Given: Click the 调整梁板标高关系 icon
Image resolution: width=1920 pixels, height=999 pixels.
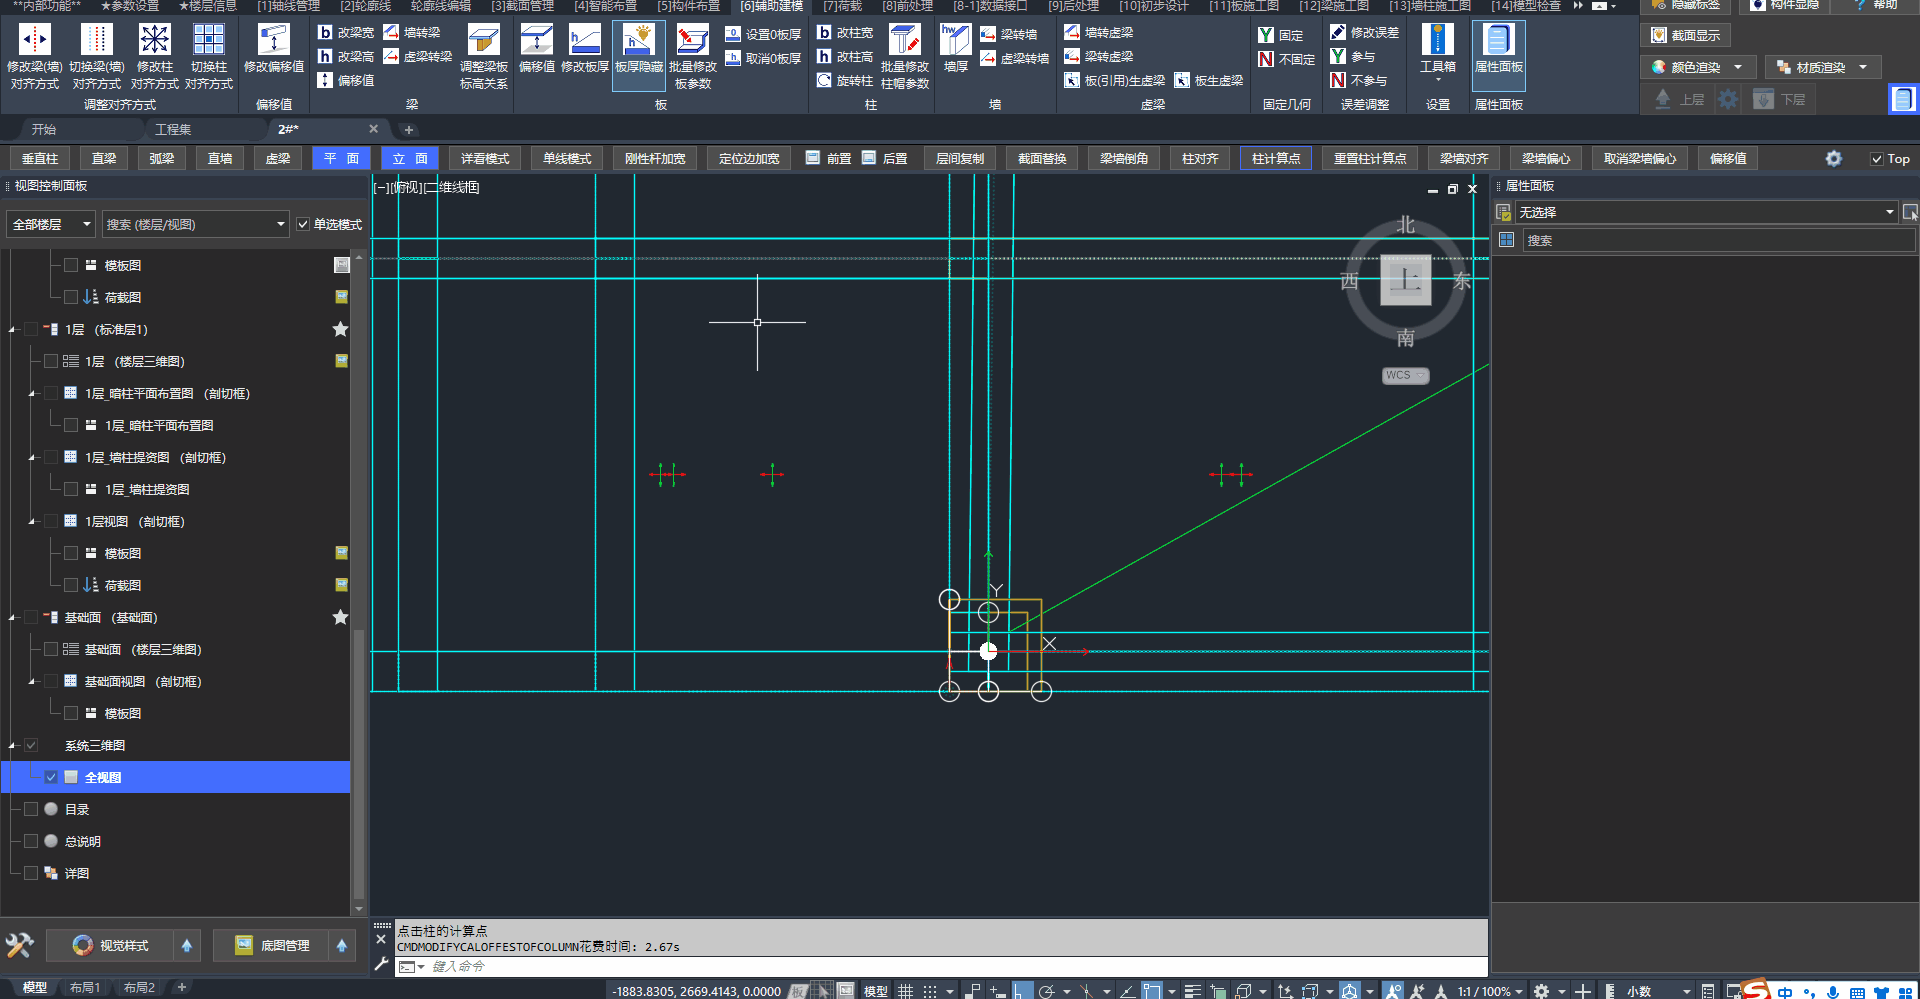Looking at the screenshot, I should point(483,41).
